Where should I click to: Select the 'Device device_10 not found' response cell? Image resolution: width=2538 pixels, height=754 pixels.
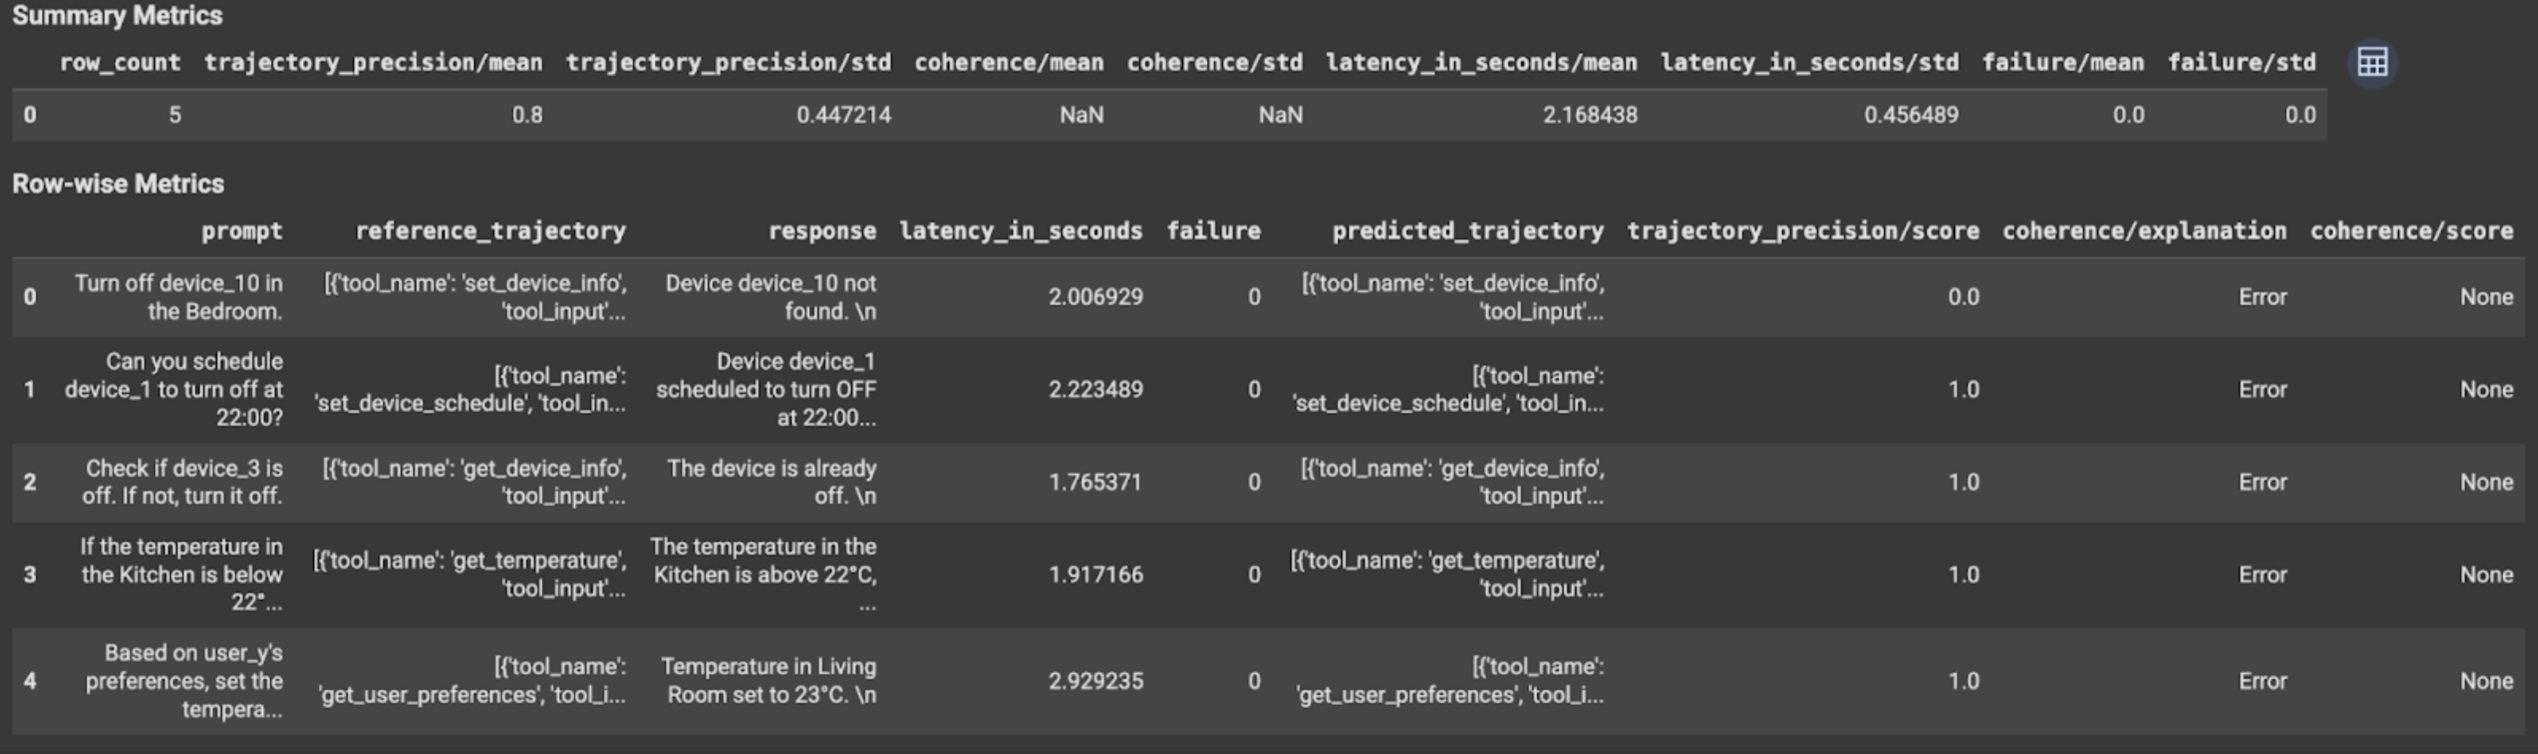tap(770, 297)
